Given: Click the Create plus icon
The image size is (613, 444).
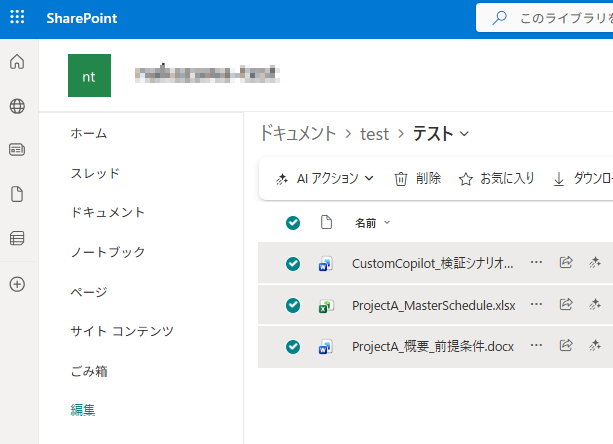Looking at the screenshot, I should click(17, 283).
